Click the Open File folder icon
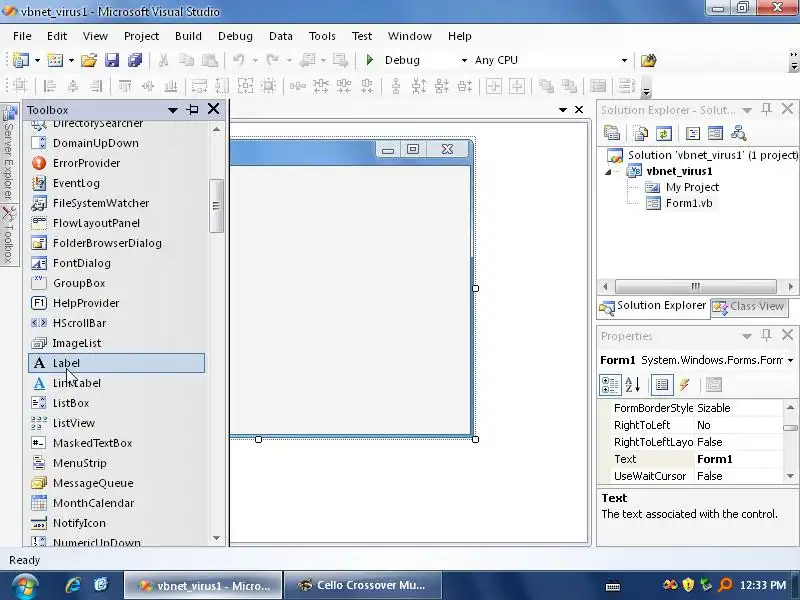Image resolution: width=800 pixels, height=600 pixels. (88, 60)
